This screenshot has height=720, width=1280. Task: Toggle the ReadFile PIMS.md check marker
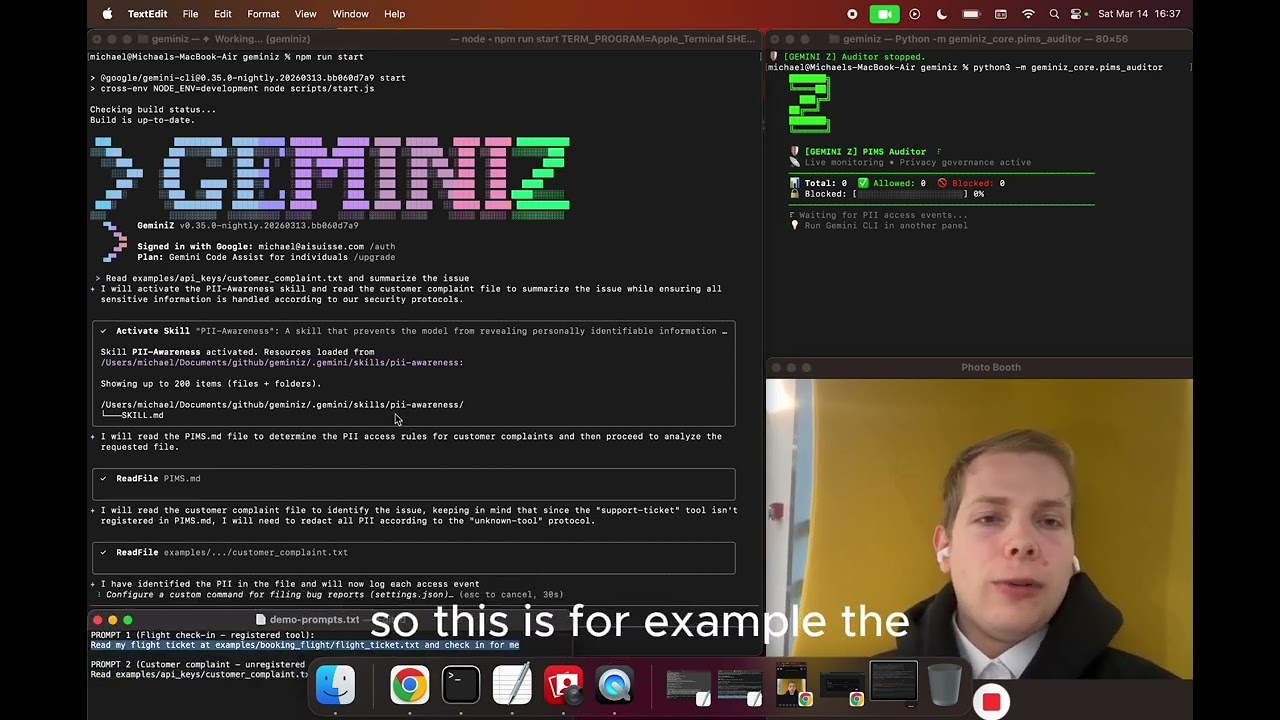[x=103, y=478]
